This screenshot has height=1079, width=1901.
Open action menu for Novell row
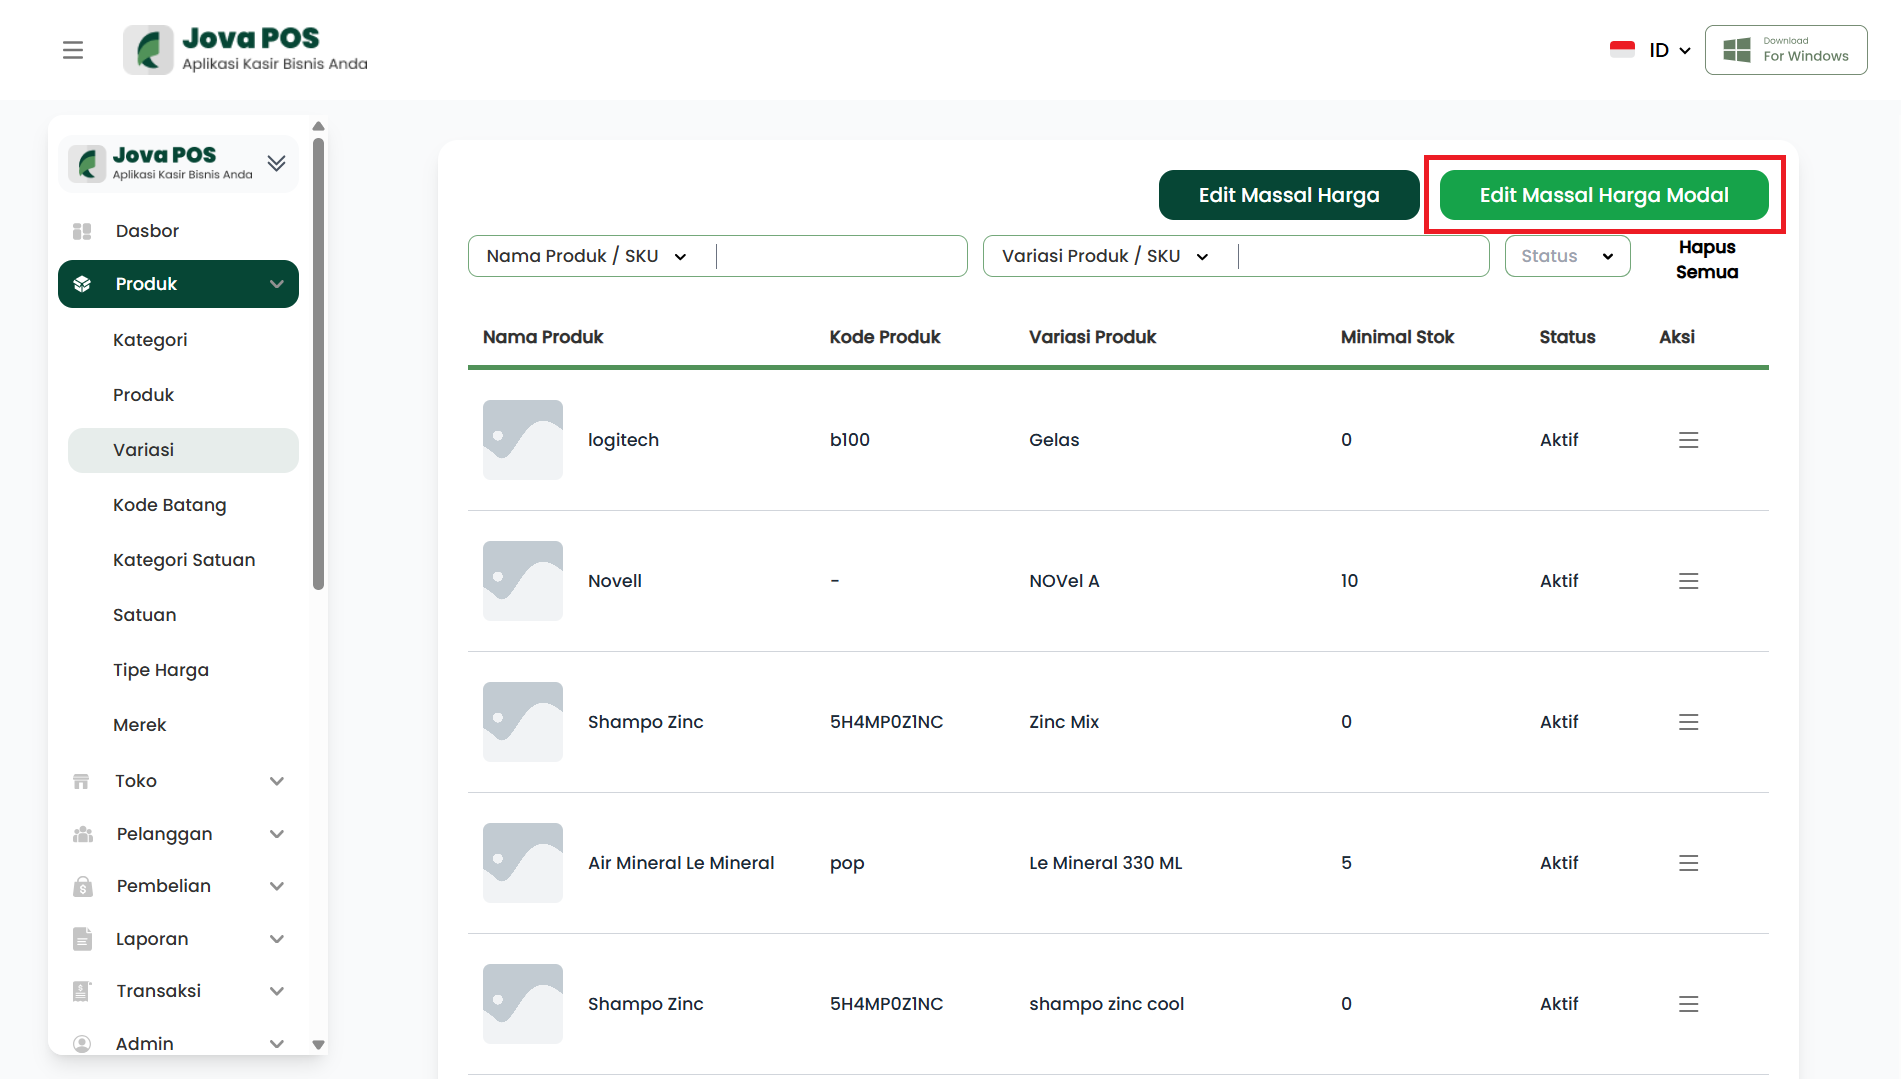tap(1688, 581)
